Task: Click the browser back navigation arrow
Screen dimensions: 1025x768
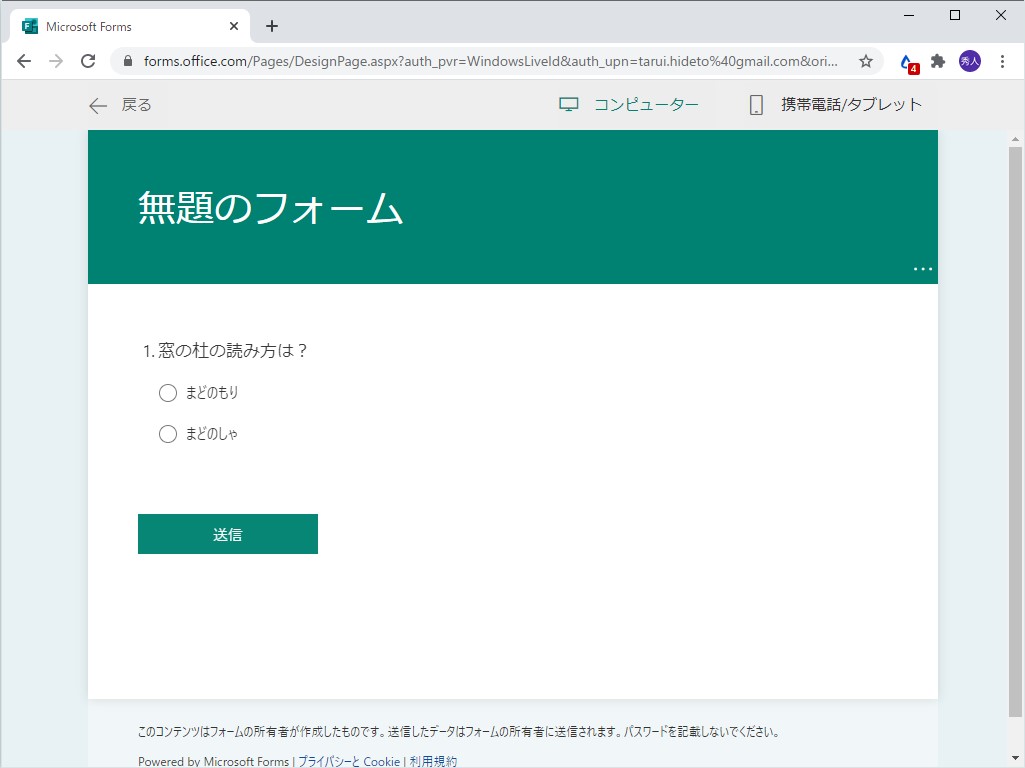Action: [x=24, y=60]
